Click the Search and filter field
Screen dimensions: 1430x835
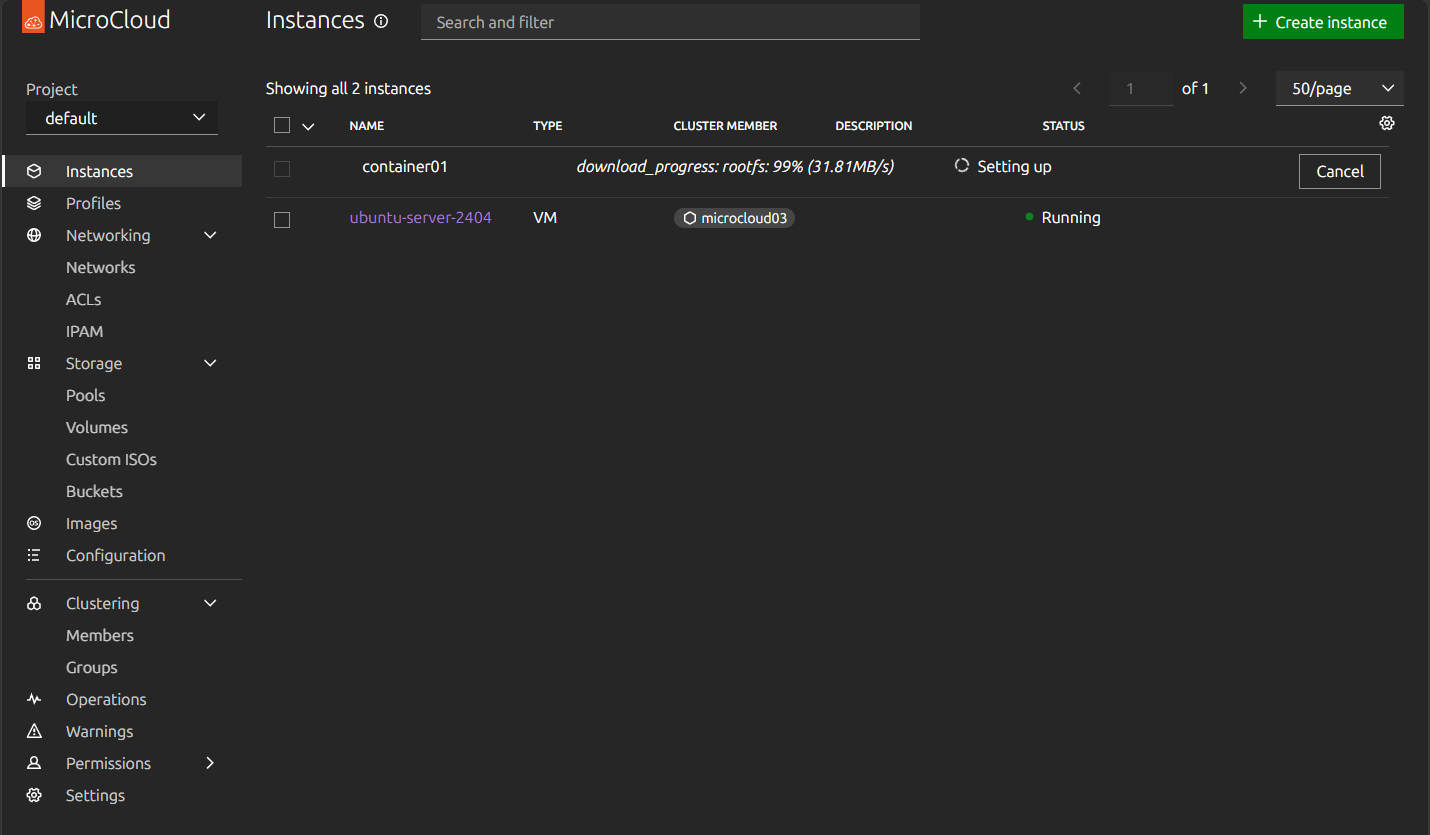[x=670, y=22]
